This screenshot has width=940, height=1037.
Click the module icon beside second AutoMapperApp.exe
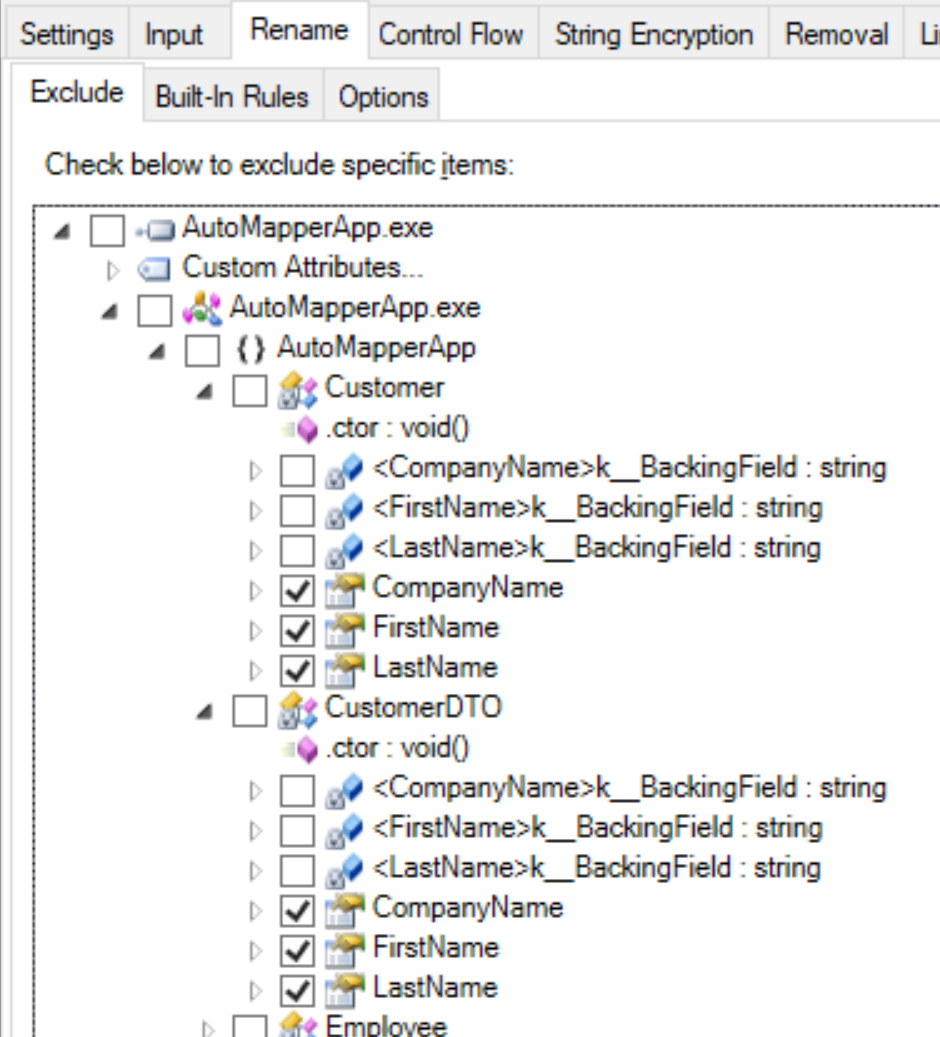tap(202, 310)
